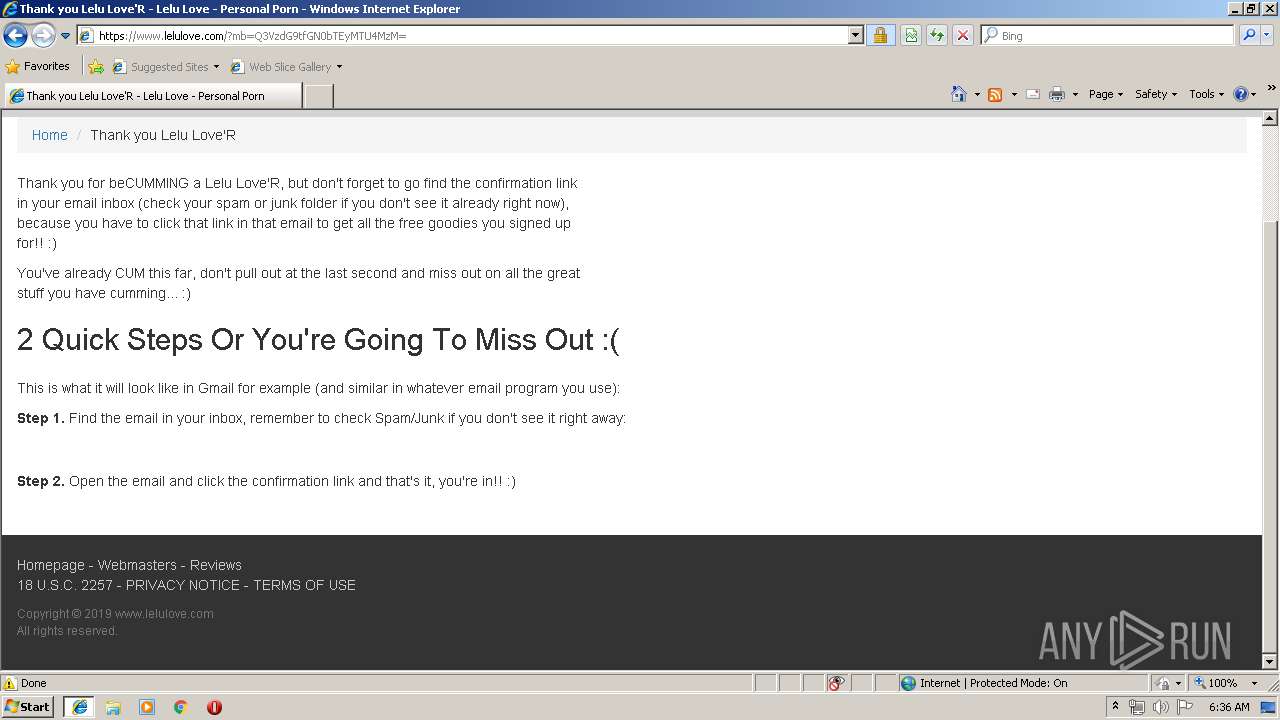The height and width of the screenshot is (720, 1280).
Task: Click the scrollbar up arrow
Action: (x=1270, y=119)
